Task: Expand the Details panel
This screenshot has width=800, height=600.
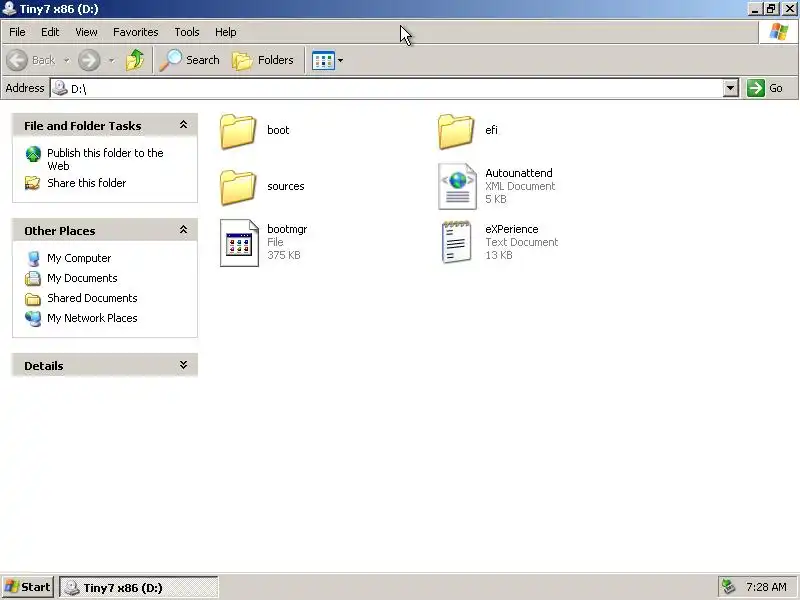Action: coord(183,365)
